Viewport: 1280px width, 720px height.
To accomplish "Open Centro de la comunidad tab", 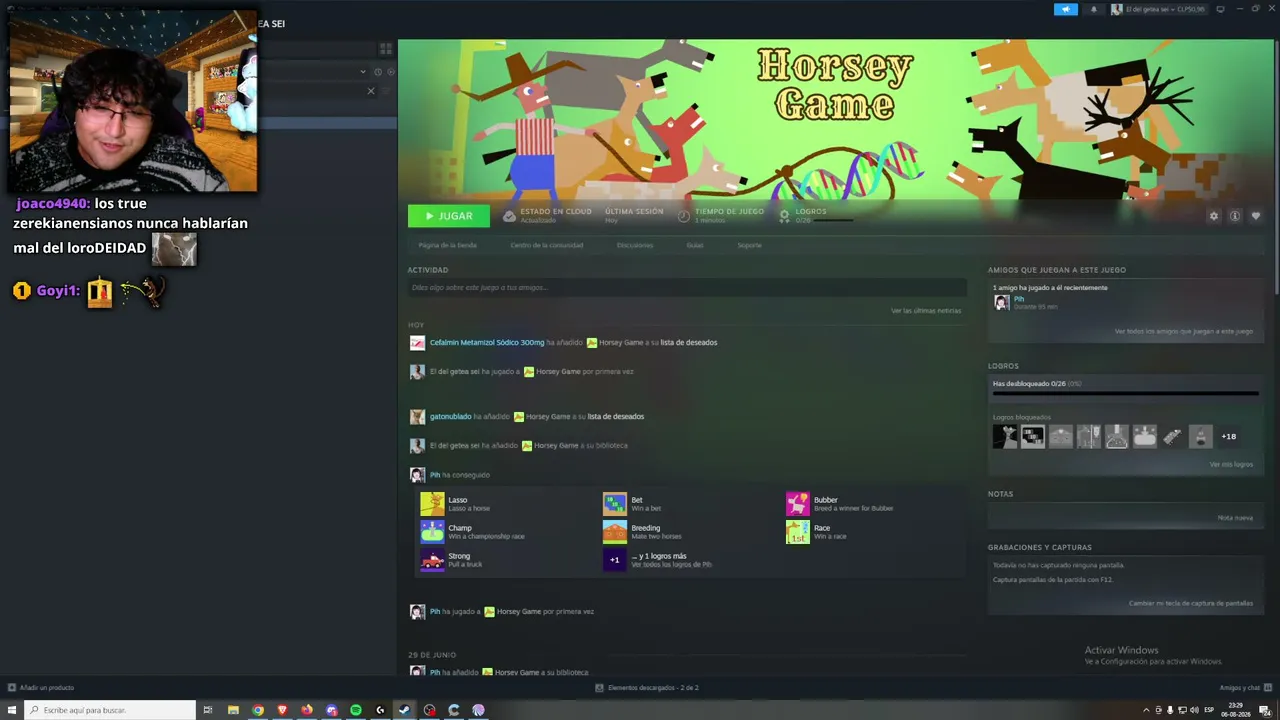I will point(546,245).
